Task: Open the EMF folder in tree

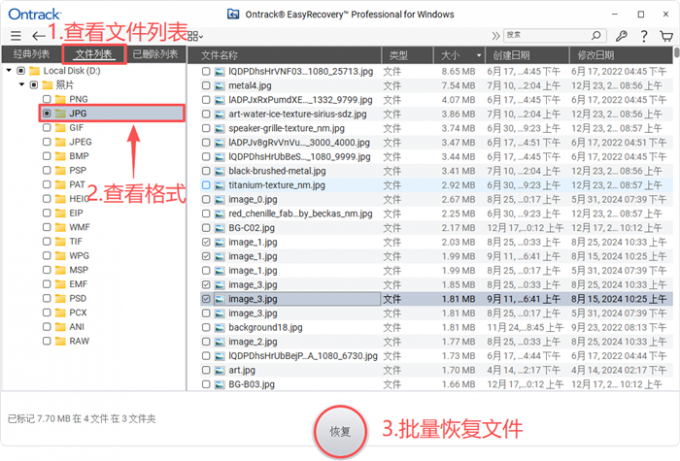Action: pyautogui.click(x=78, y=284)
